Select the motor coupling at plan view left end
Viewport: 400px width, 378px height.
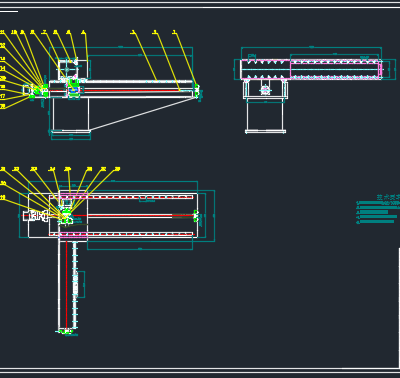(x=36, y=216)
